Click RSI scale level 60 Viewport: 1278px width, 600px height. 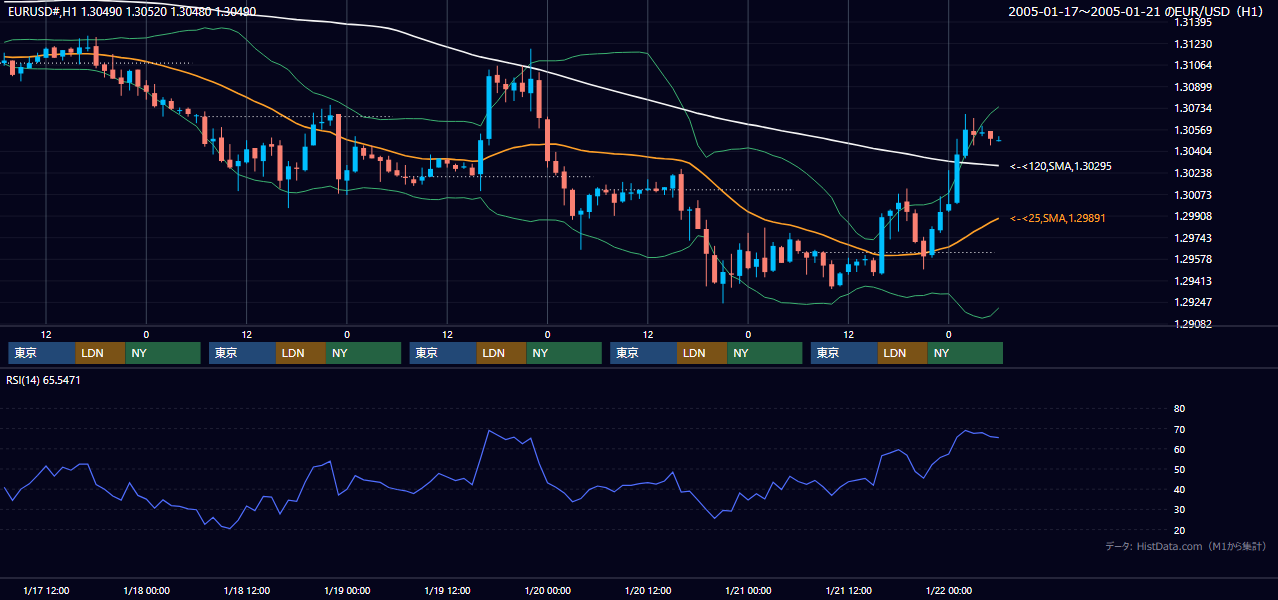[1179, 449]
